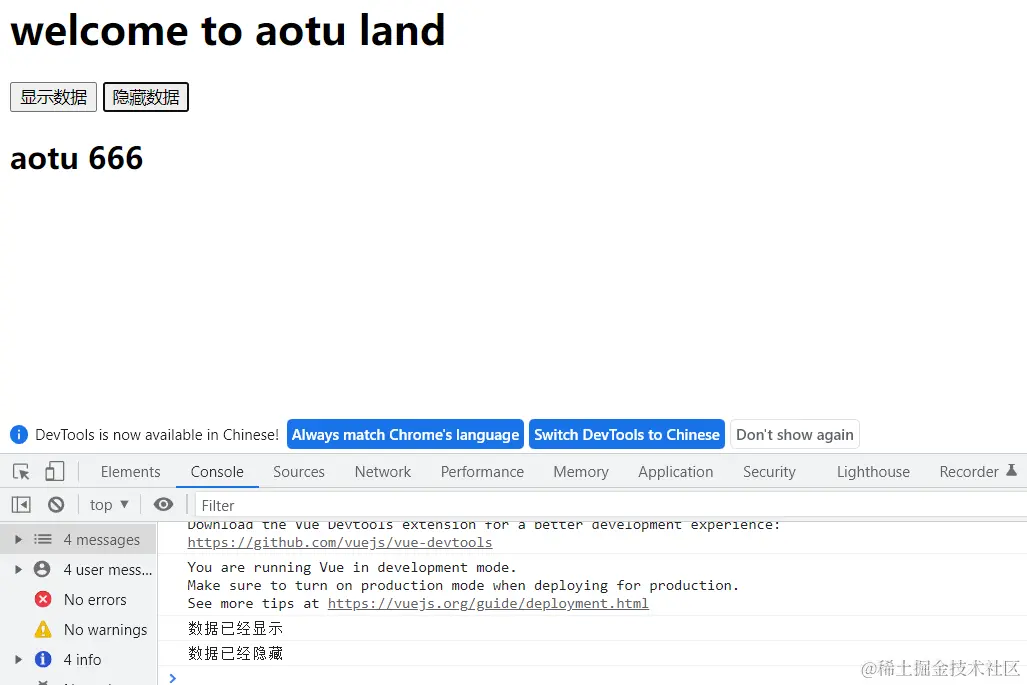Click the Recorder flask icon
This screenshot has height=685, width=1027.
coord(1011,470)
